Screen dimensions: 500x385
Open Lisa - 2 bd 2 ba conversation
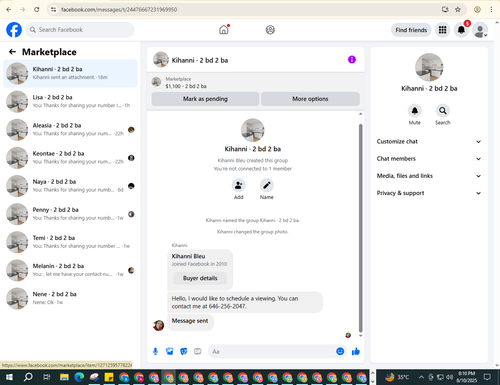coord(70,101)
